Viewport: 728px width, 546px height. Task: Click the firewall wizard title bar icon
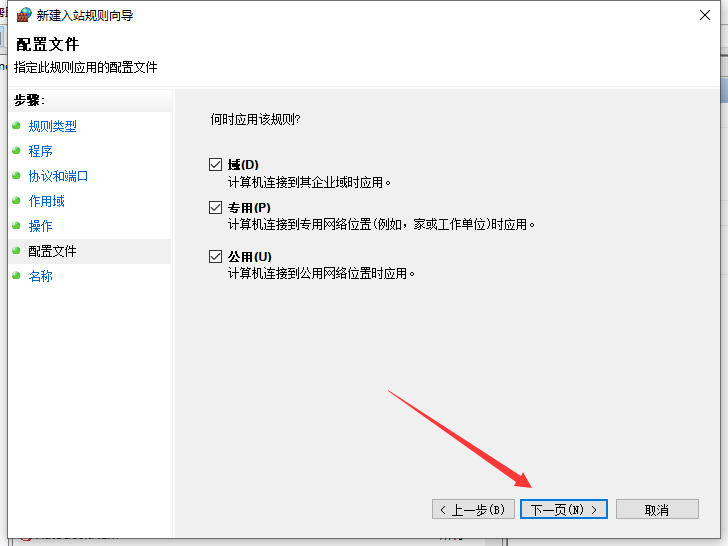[x=24, y=15]
